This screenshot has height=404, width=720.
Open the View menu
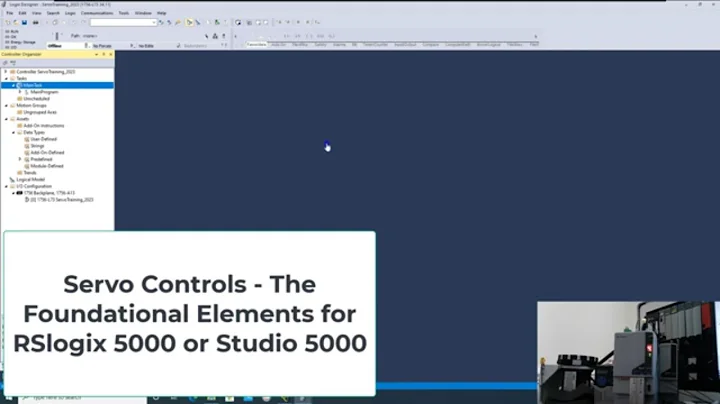(x=36, y=13)
